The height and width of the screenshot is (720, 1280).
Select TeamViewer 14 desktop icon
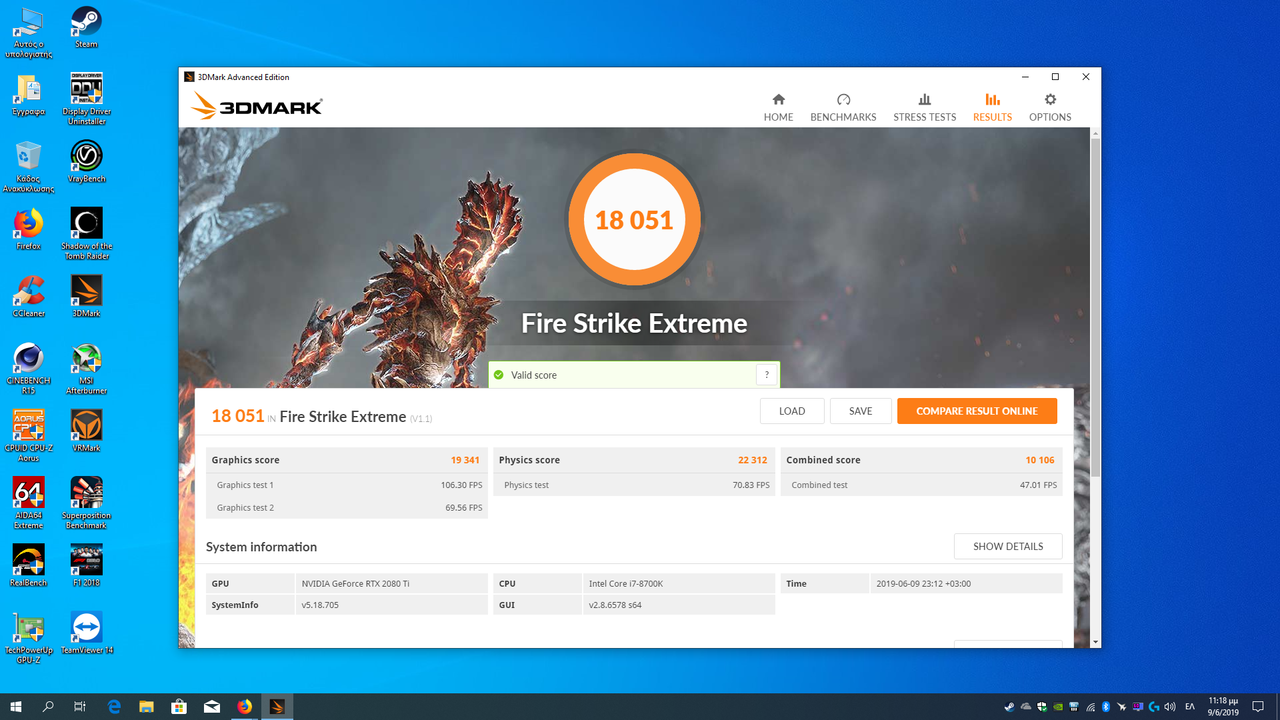86,632
